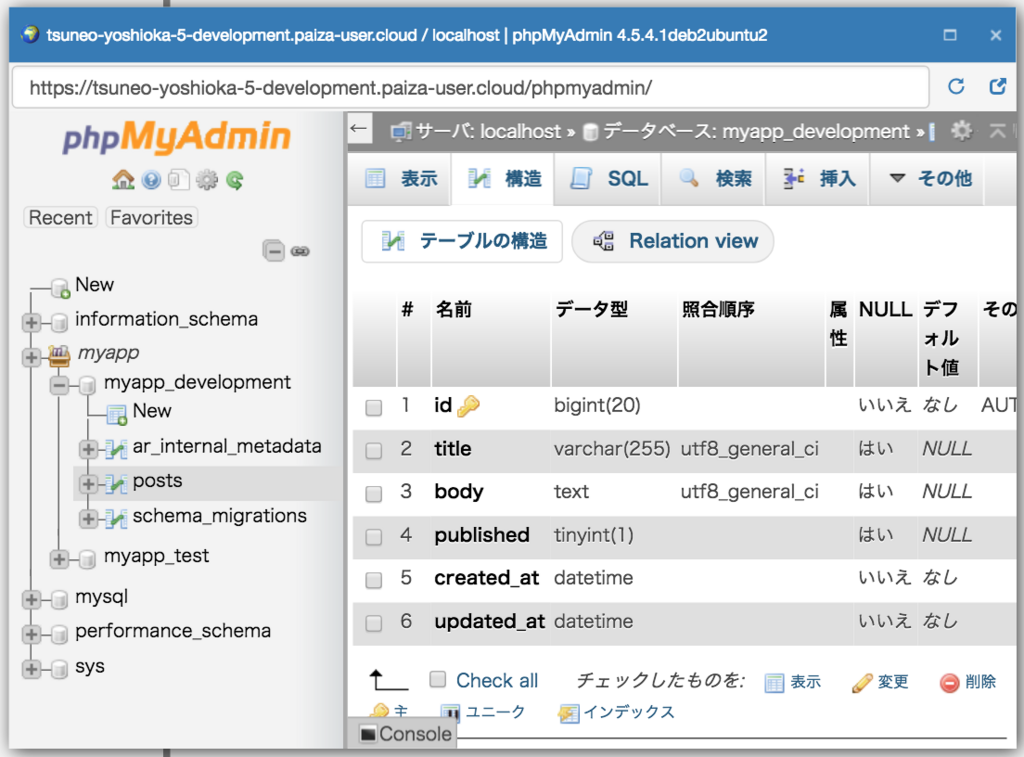Click the primary key icon beside id
This screenshot has width=1024, height=757.
[468, 406]
